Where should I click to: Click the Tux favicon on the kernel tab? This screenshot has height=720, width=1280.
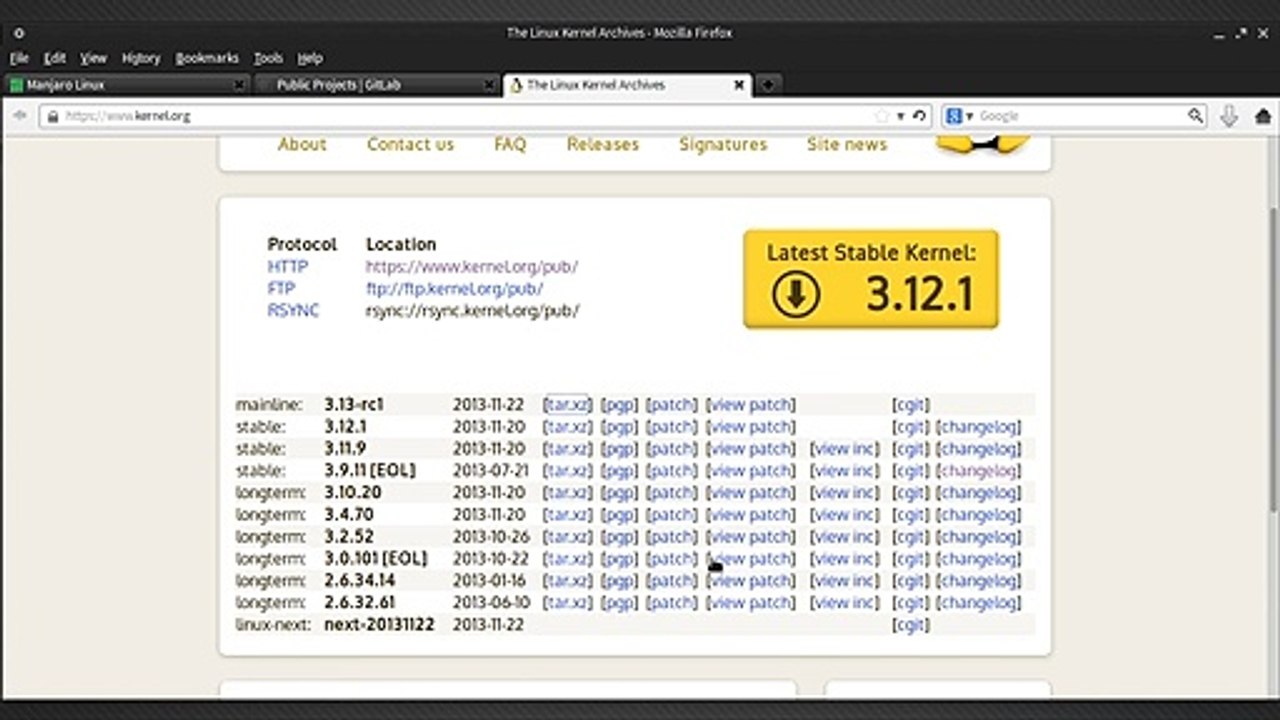[x=516, y=85]
